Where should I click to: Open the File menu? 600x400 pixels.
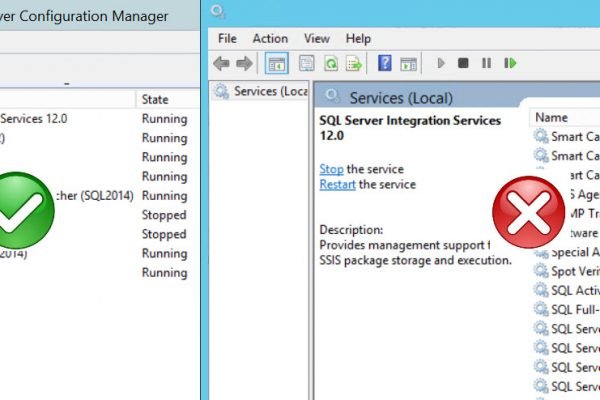tap(227, 38)
